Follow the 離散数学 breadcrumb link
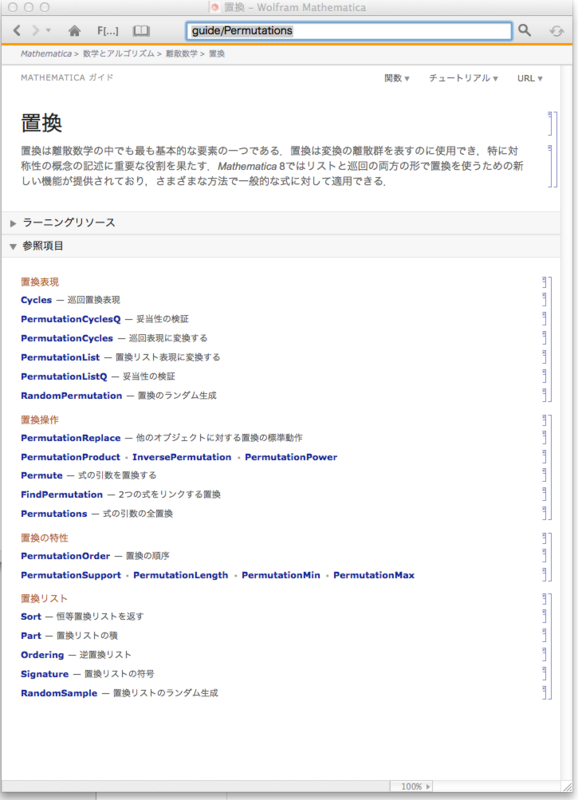This screenshot has width=578, height=800. [181, 54]
